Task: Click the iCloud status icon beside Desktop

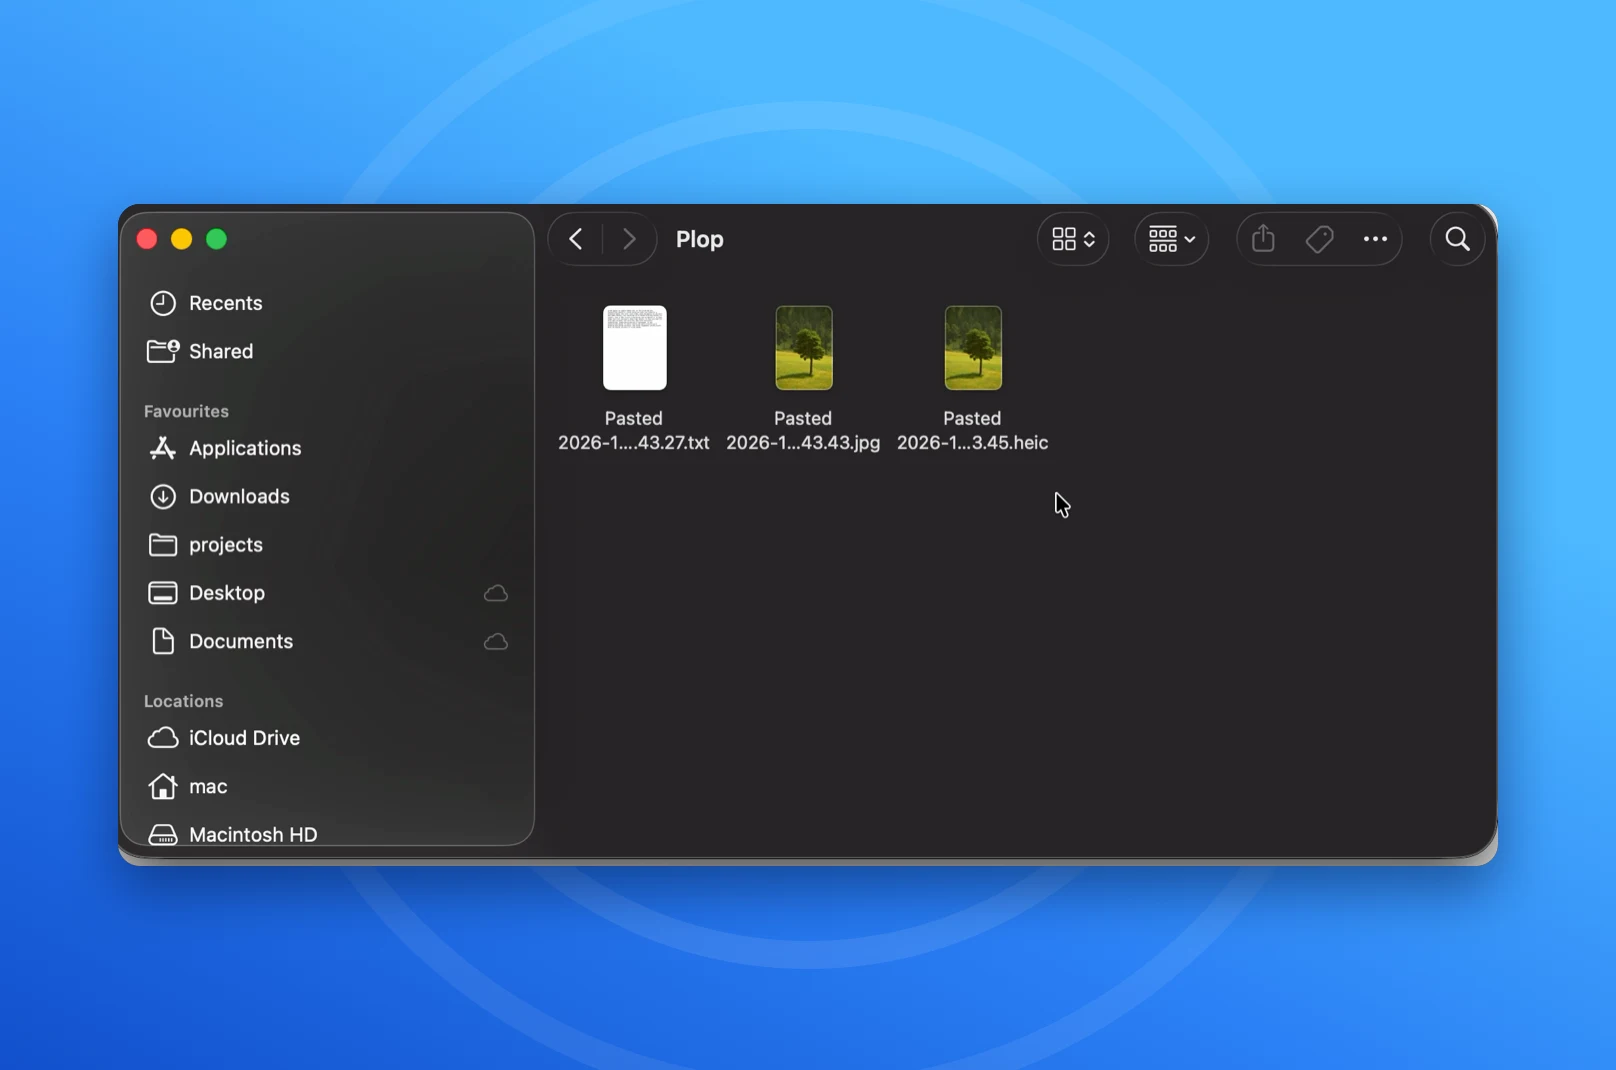Action: [496, 593]
